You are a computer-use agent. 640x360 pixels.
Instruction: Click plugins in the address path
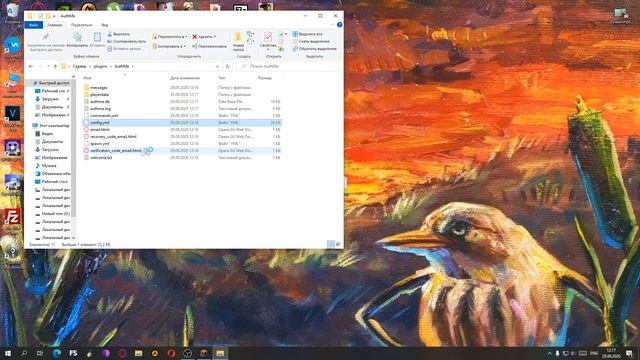[x=100, y=66]
